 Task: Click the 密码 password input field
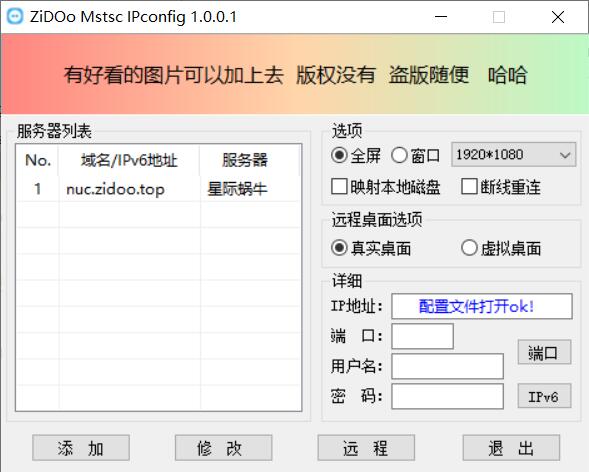[447, 396]
